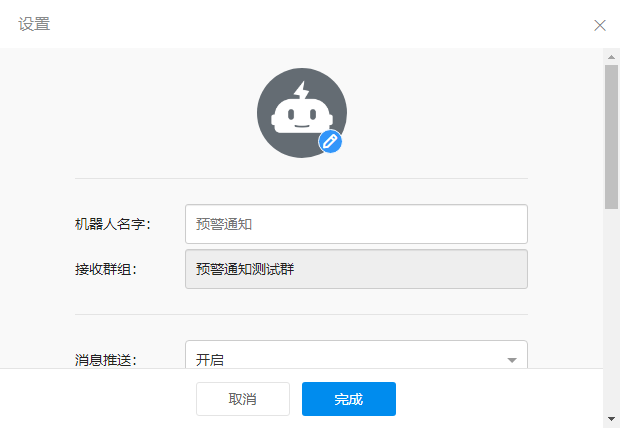
Task: Click the scrollbar down arrow
Action: 611,418
